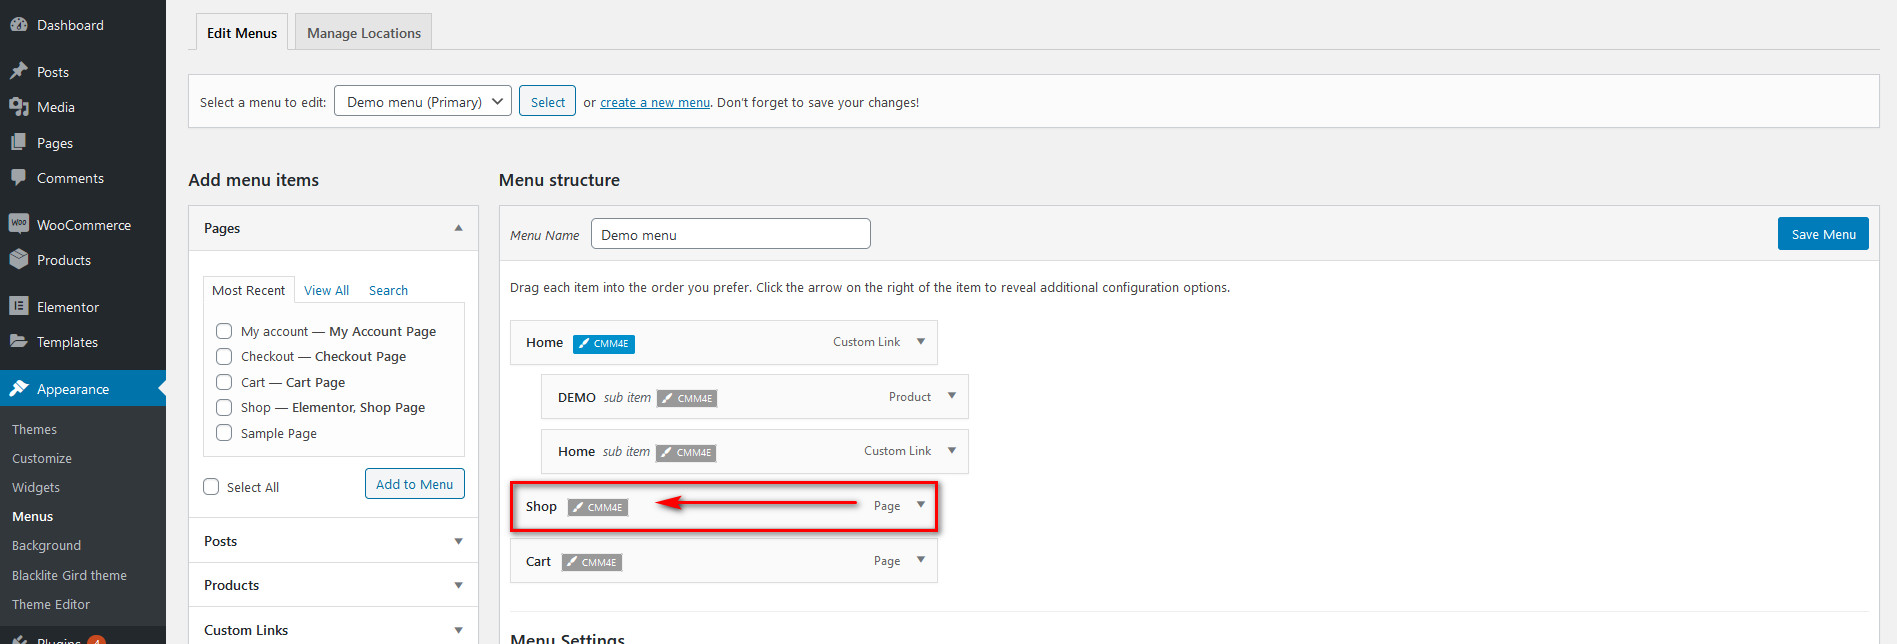Check My account — My Account Page checkbox

pyautogui.click(x=224, y=331)
